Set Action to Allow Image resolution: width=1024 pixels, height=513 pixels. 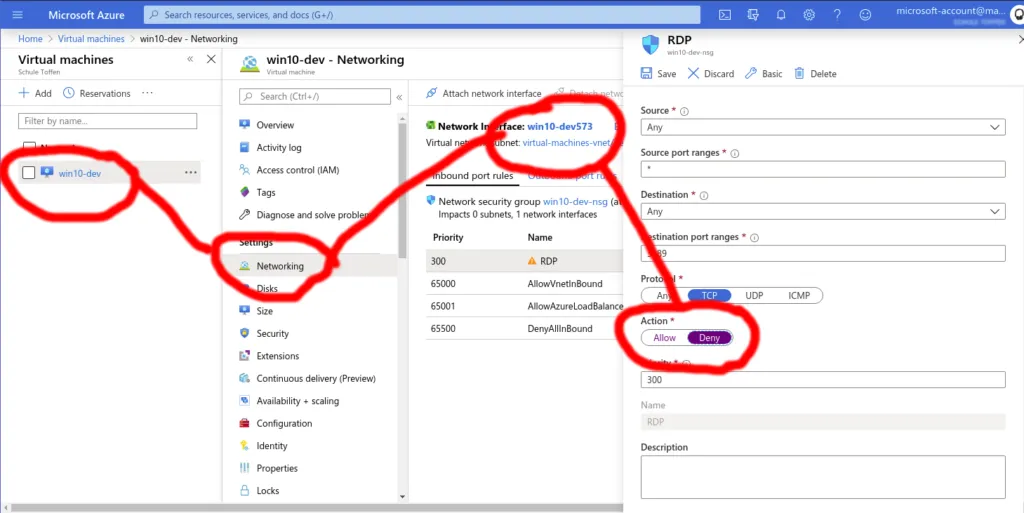coord(664,337)
